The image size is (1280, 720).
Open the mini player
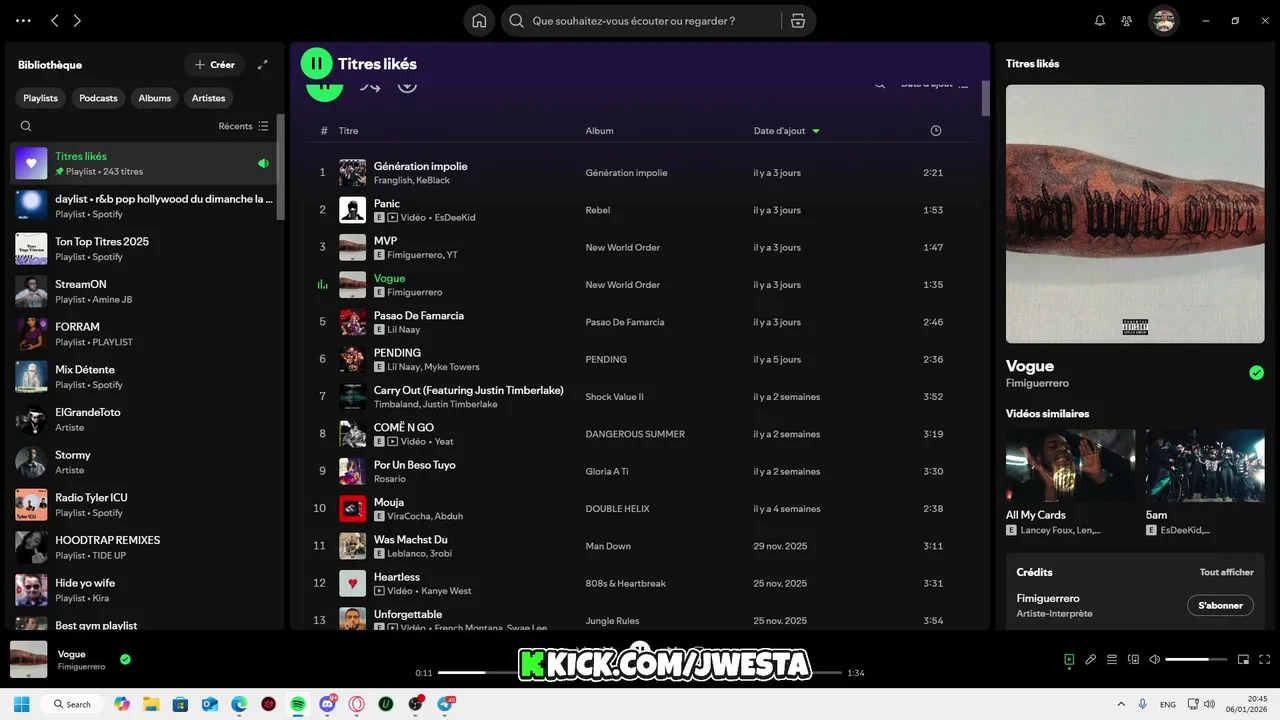1244,659
